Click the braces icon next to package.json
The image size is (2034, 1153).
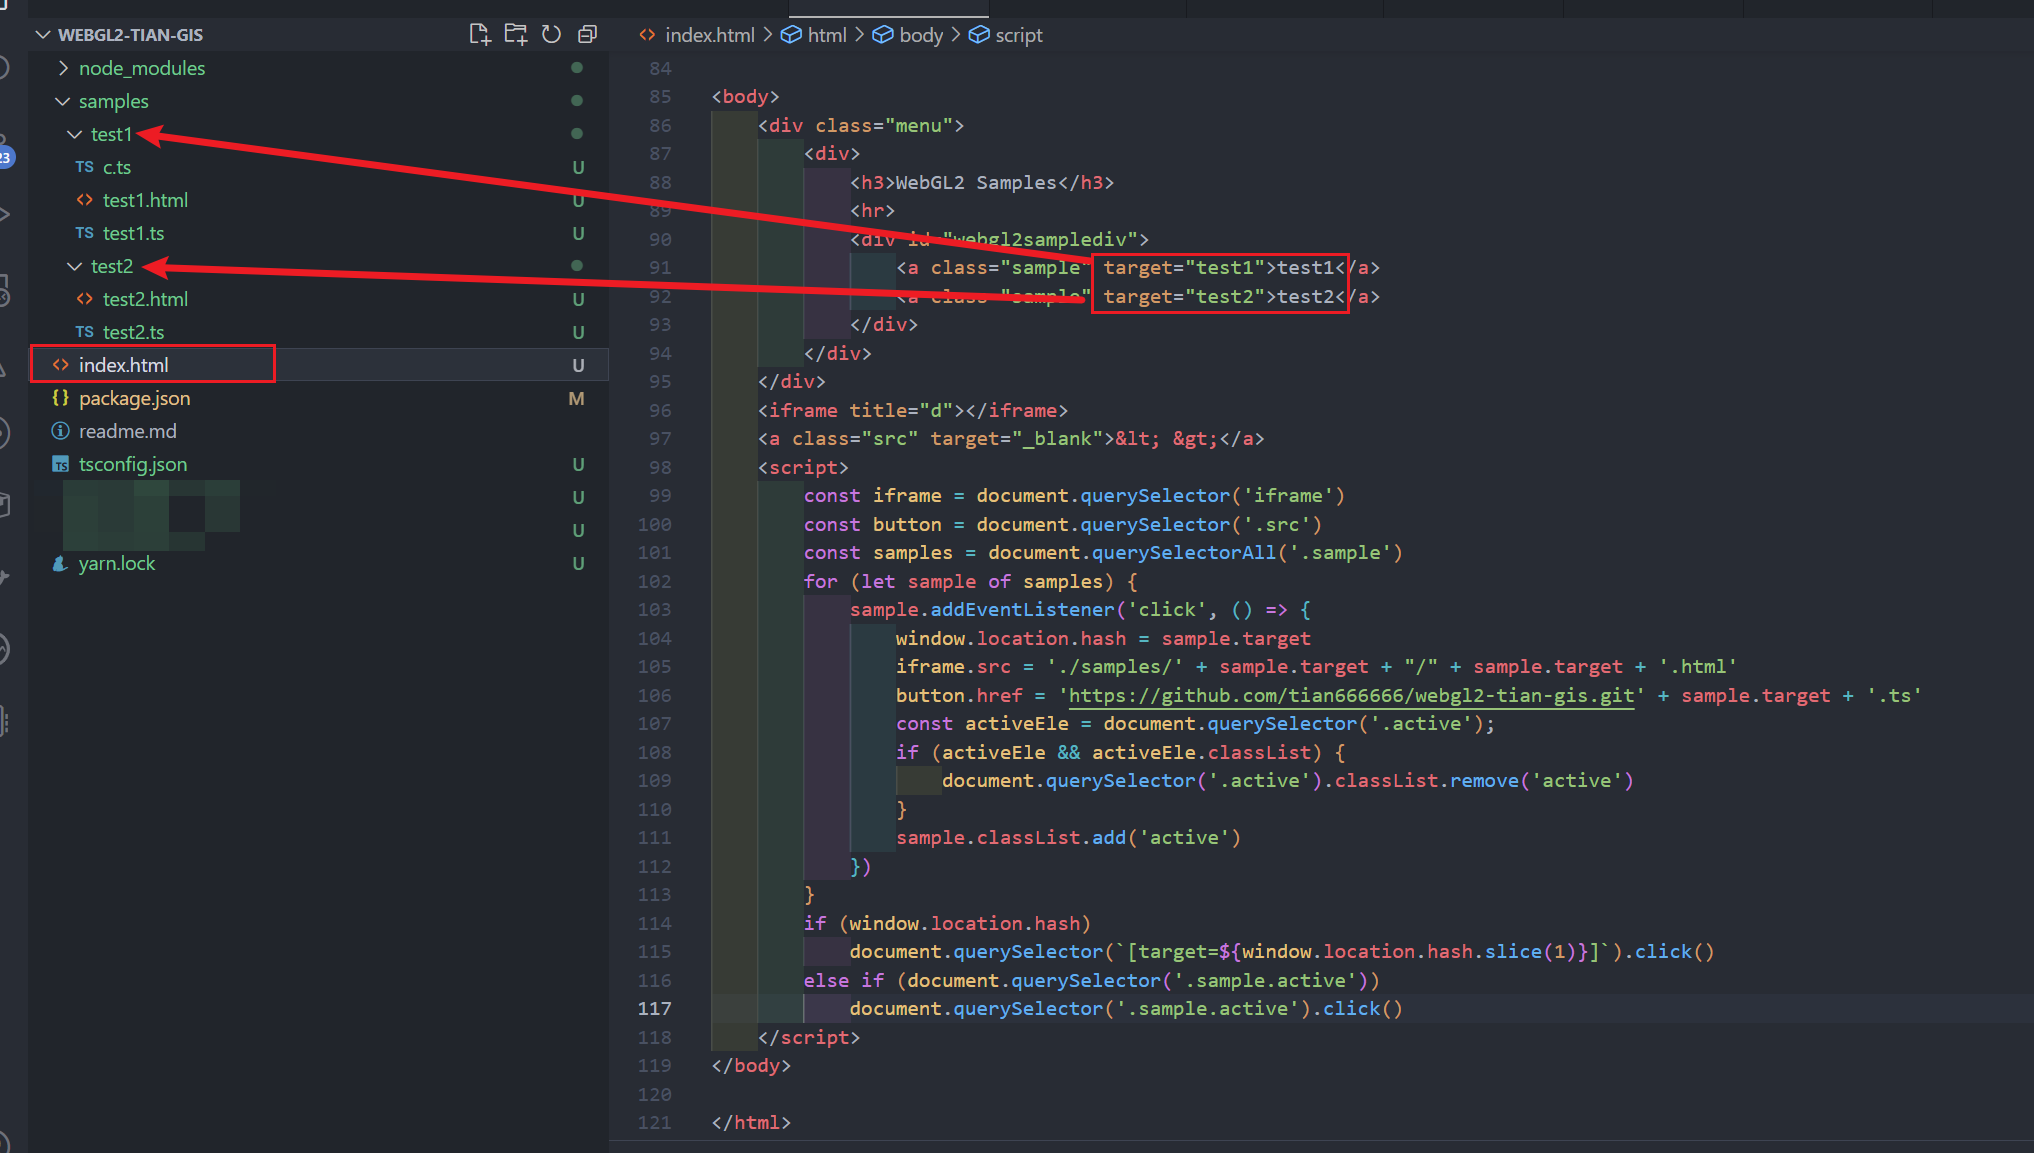click(61, 398)
